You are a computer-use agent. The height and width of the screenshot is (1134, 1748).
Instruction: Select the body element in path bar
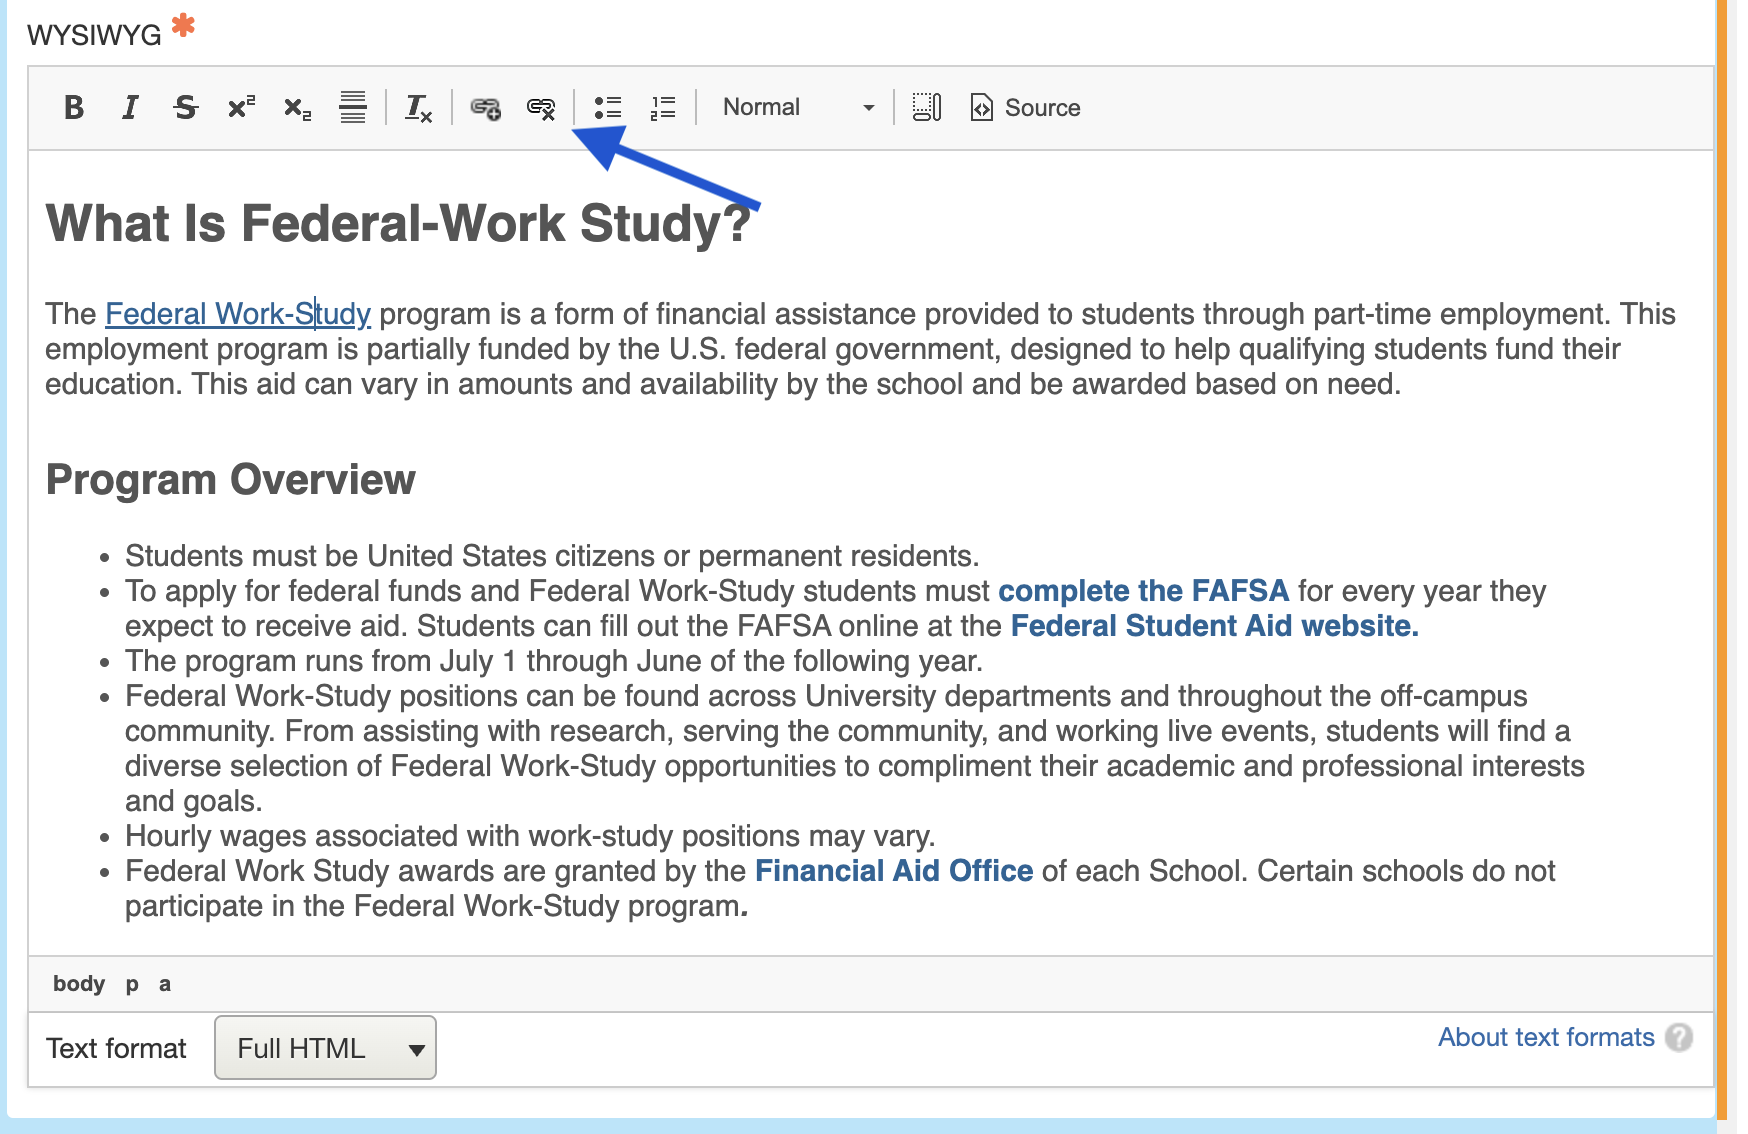pos(79,984)
